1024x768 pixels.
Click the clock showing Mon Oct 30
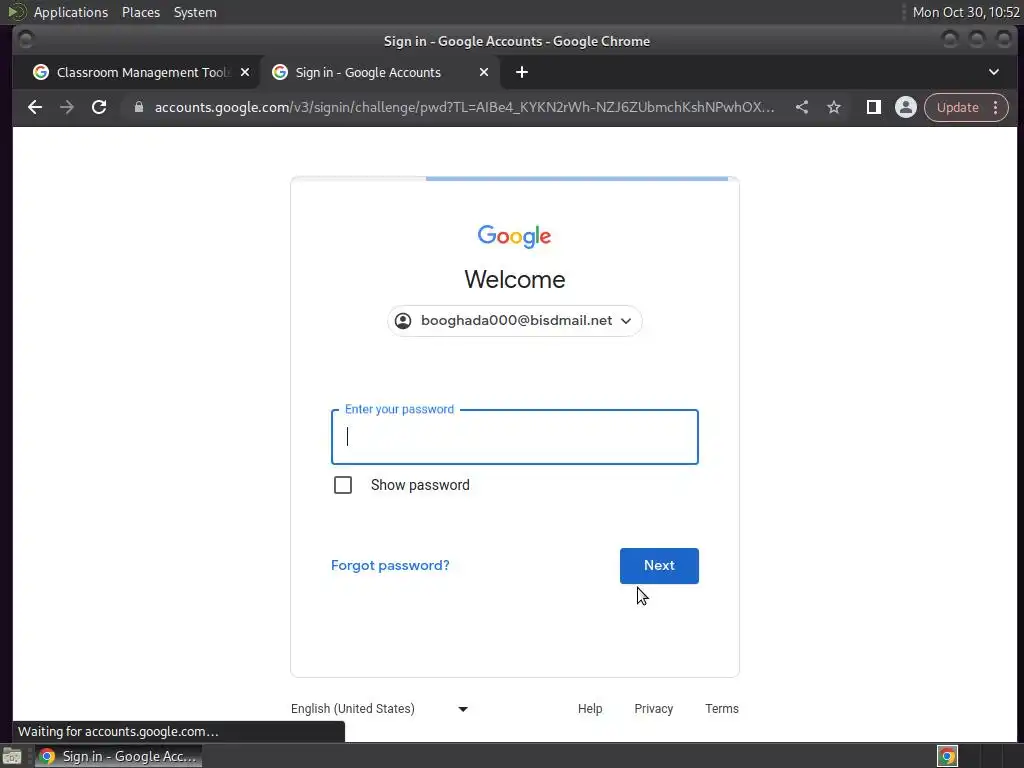966,12
